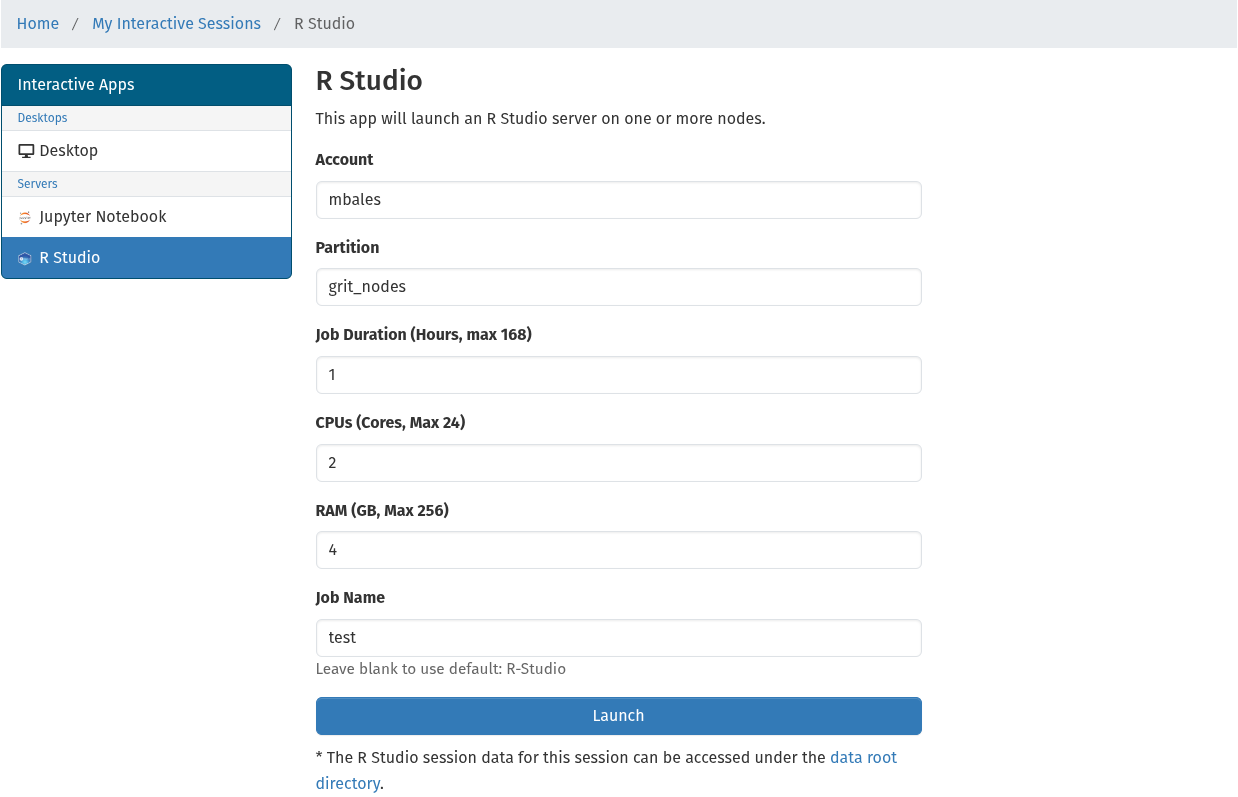Click the Interactive Apps panel header

pos(146,85)
